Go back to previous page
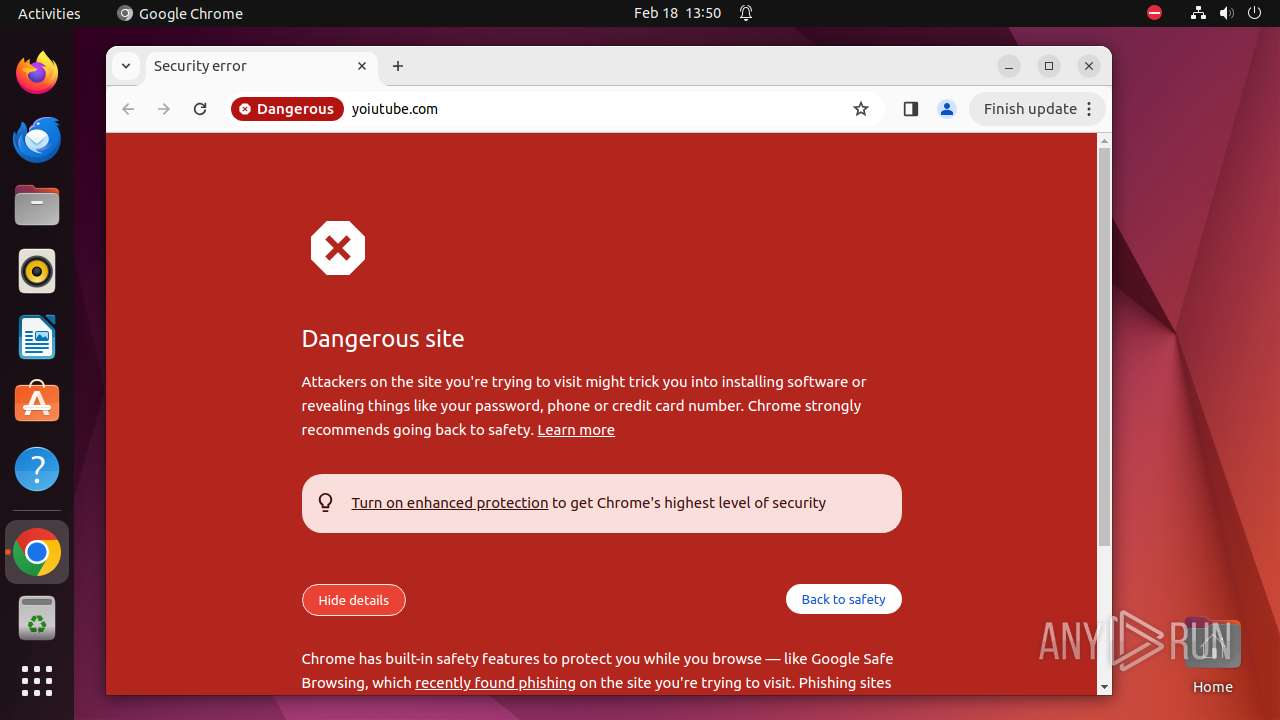Image resolution: width=1280 pixels, height=720 pixels. click(x=128, y=109)
